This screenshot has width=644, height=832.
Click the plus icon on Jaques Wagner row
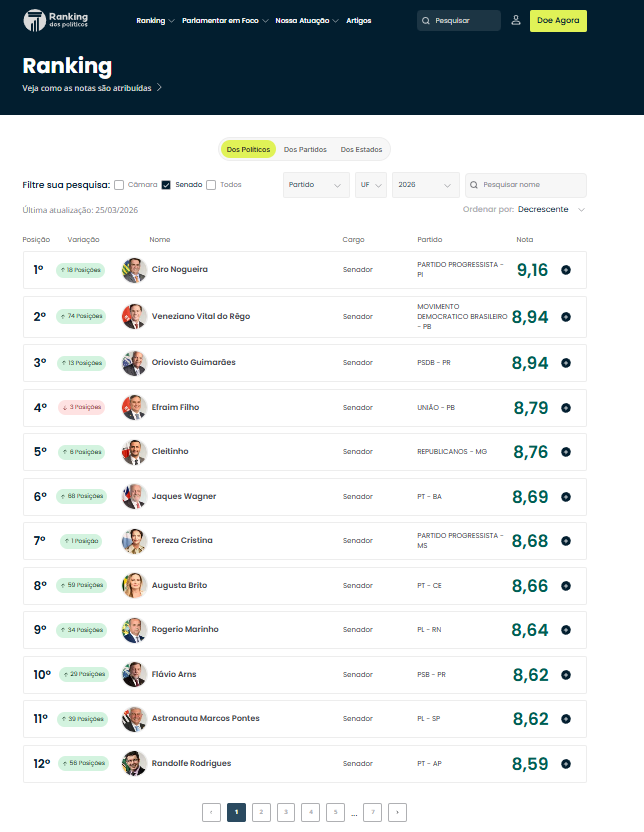[566, 497]
